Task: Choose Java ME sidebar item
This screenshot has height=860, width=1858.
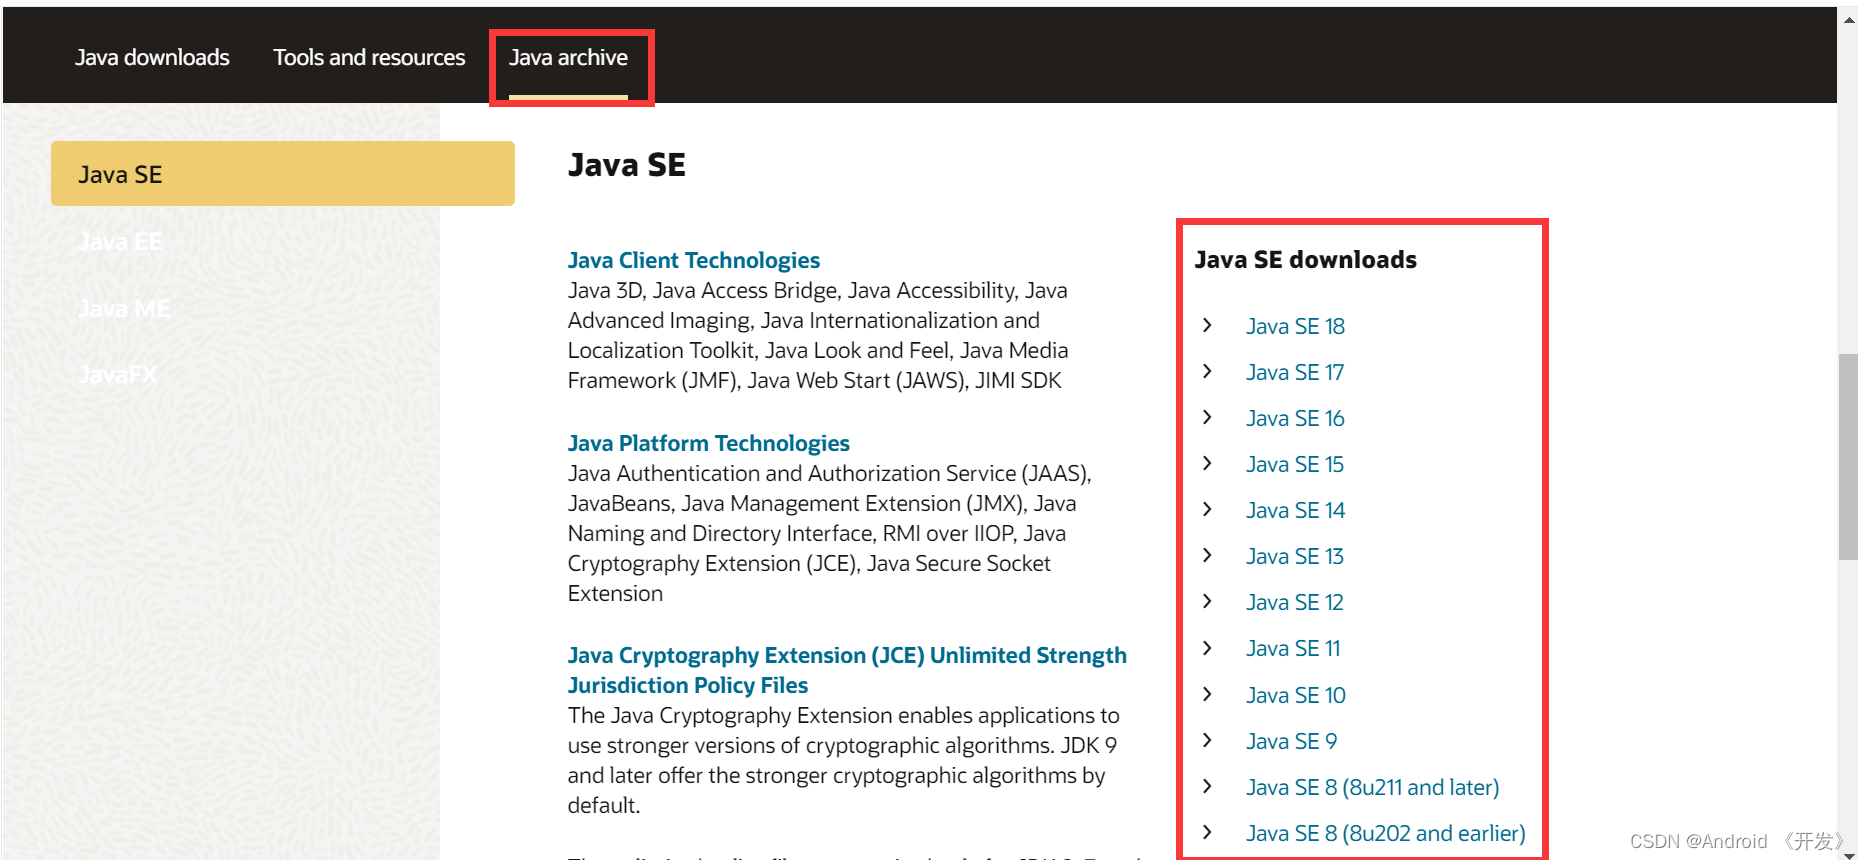Action: [x=124, y=309]
